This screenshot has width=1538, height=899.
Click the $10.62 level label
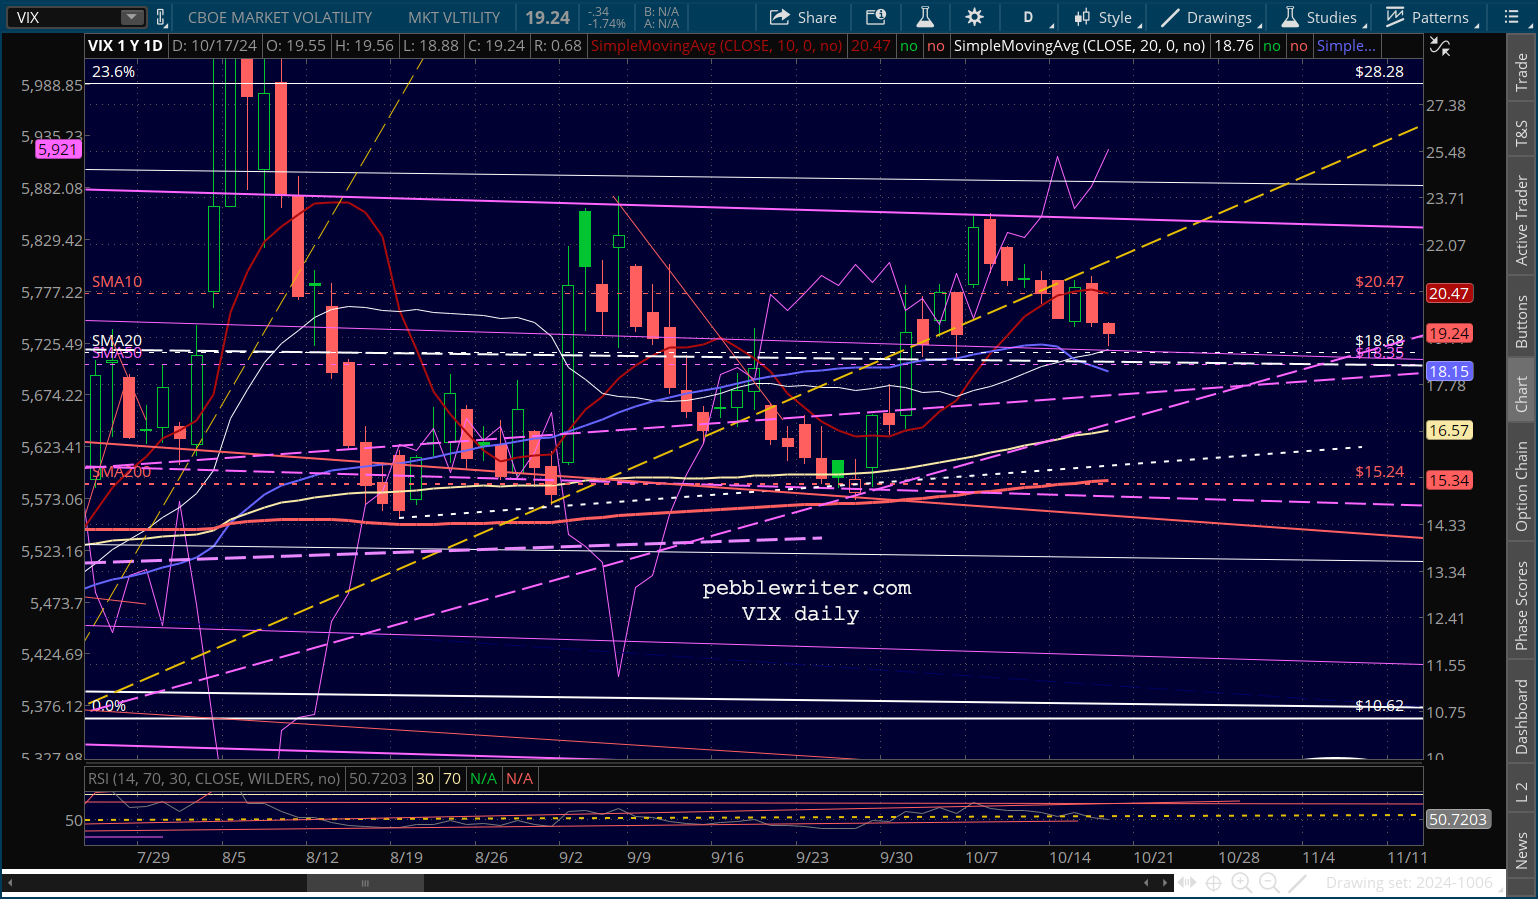tap(1379, 706)
